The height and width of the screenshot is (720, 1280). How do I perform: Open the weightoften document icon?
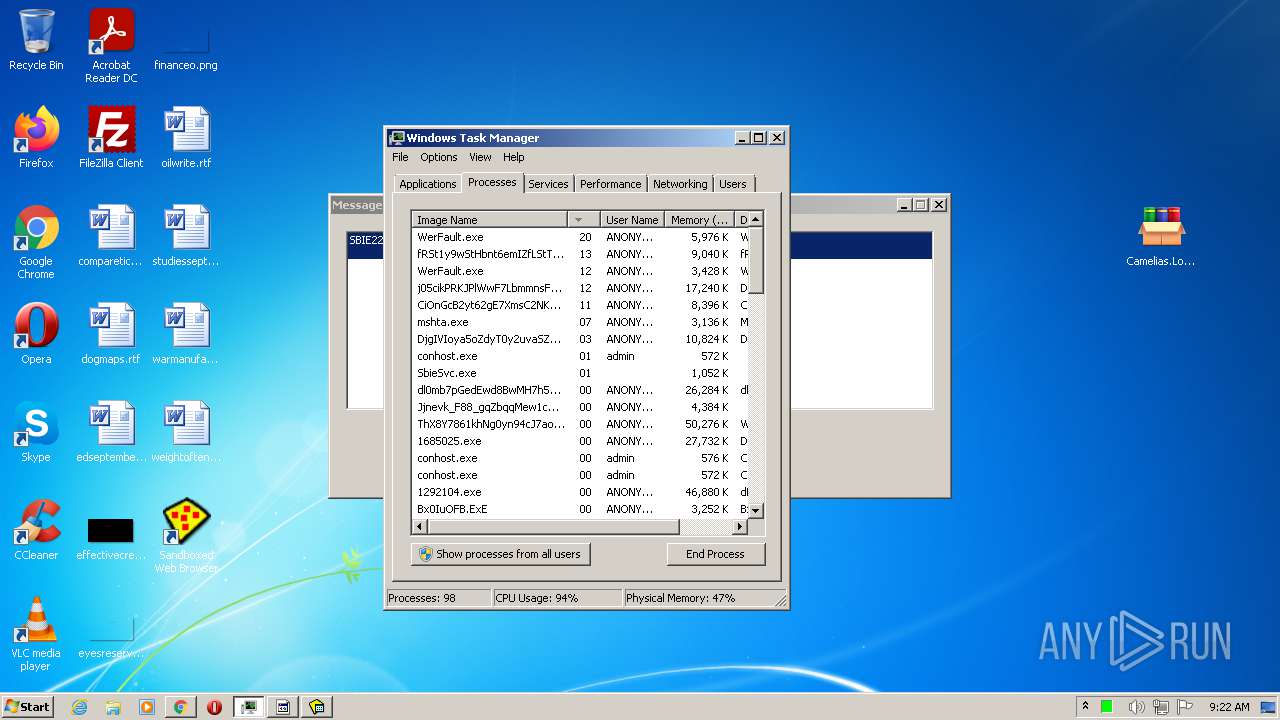point(186,432)
